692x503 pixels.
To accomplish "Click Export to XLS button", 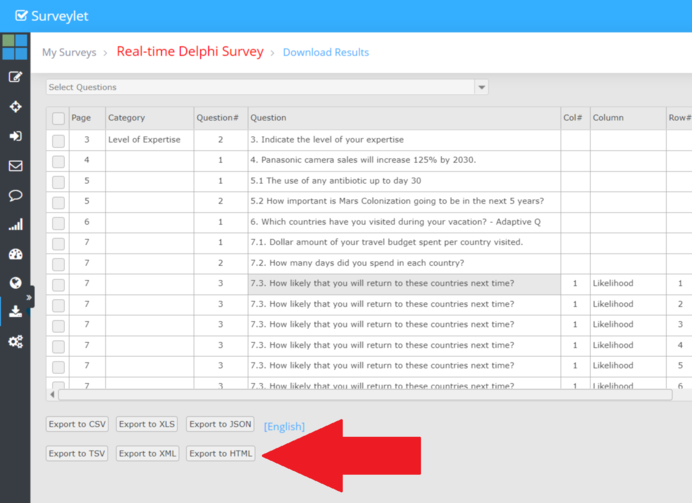I will (x=147, y=424).
